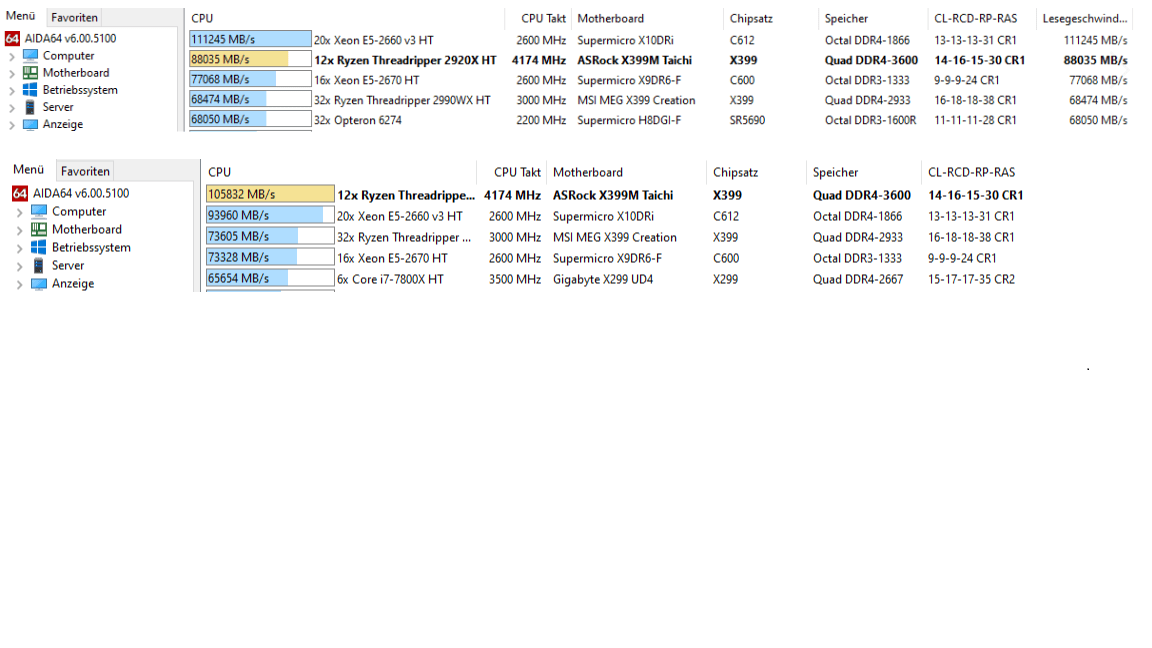This screenshot has width=1152, height=648.
Task: Click SR5690 chipset cell
Action: coord(747,120)
